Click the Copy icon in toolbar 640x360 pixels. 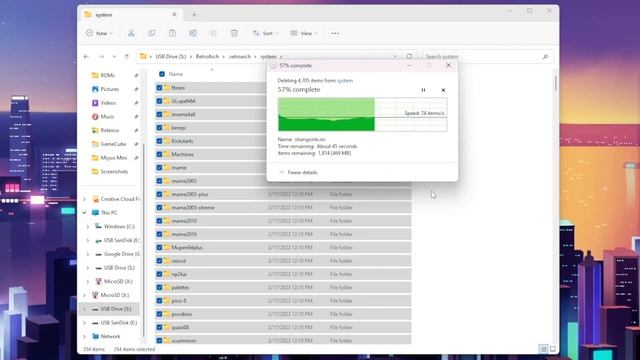pyautogui.click(x=152, y=33)
